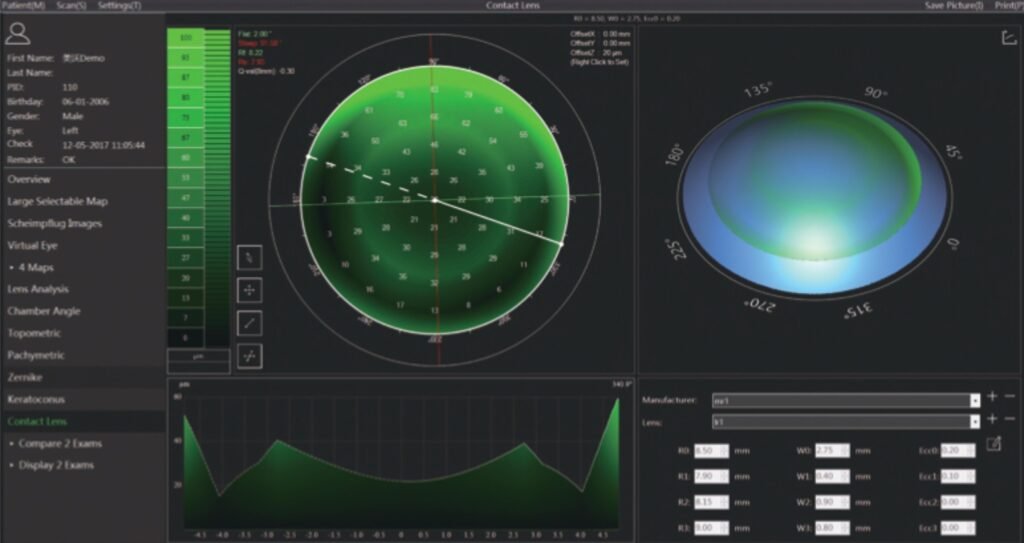Click the chart icon above the 3D lens view
This screenshot has height=543, width=1024.
[1008, 38]
